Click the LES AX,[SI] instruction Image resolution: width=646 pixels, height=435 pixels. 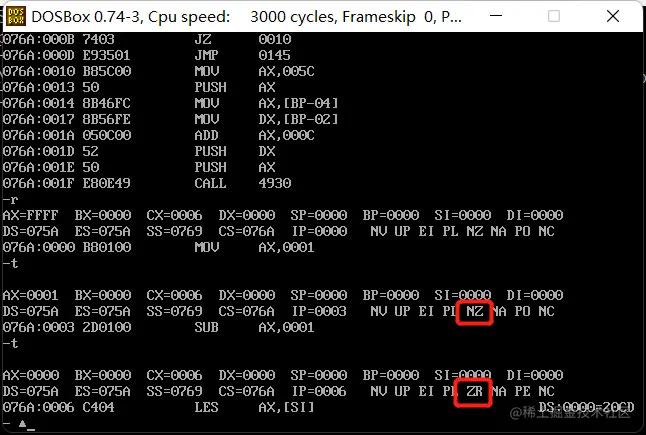pos(255,407)
